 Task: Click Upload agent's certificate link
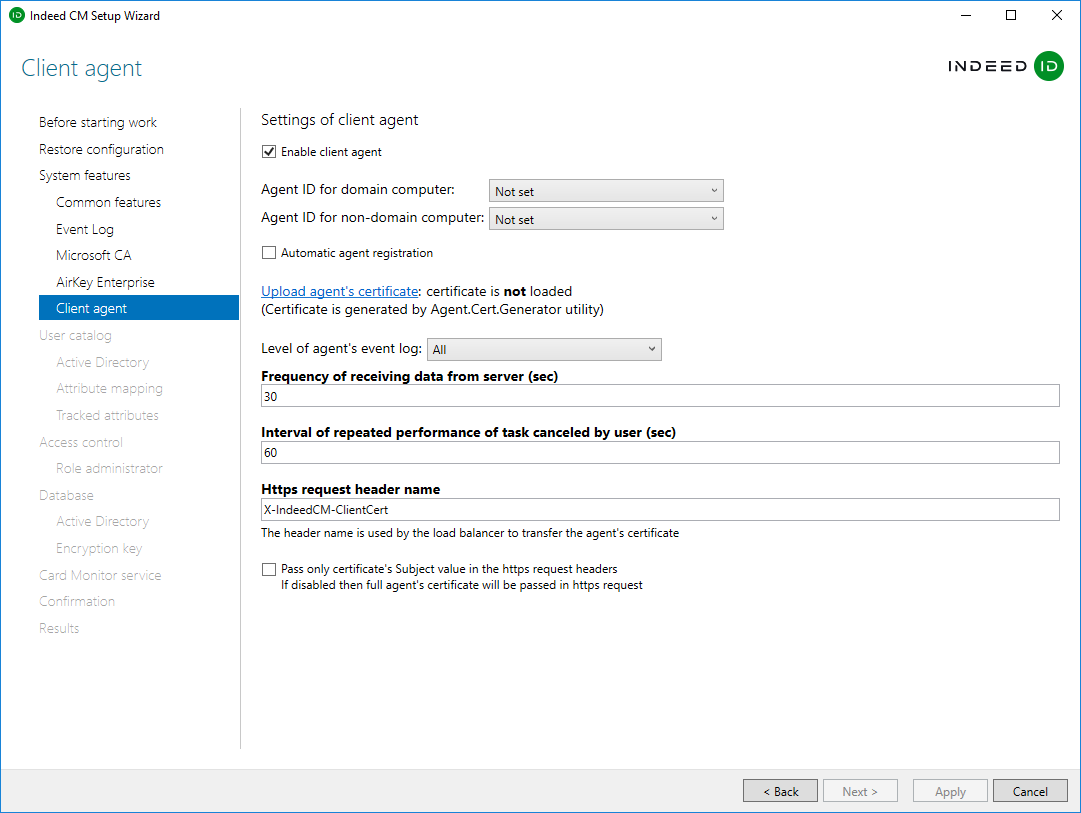click(339, 292)
